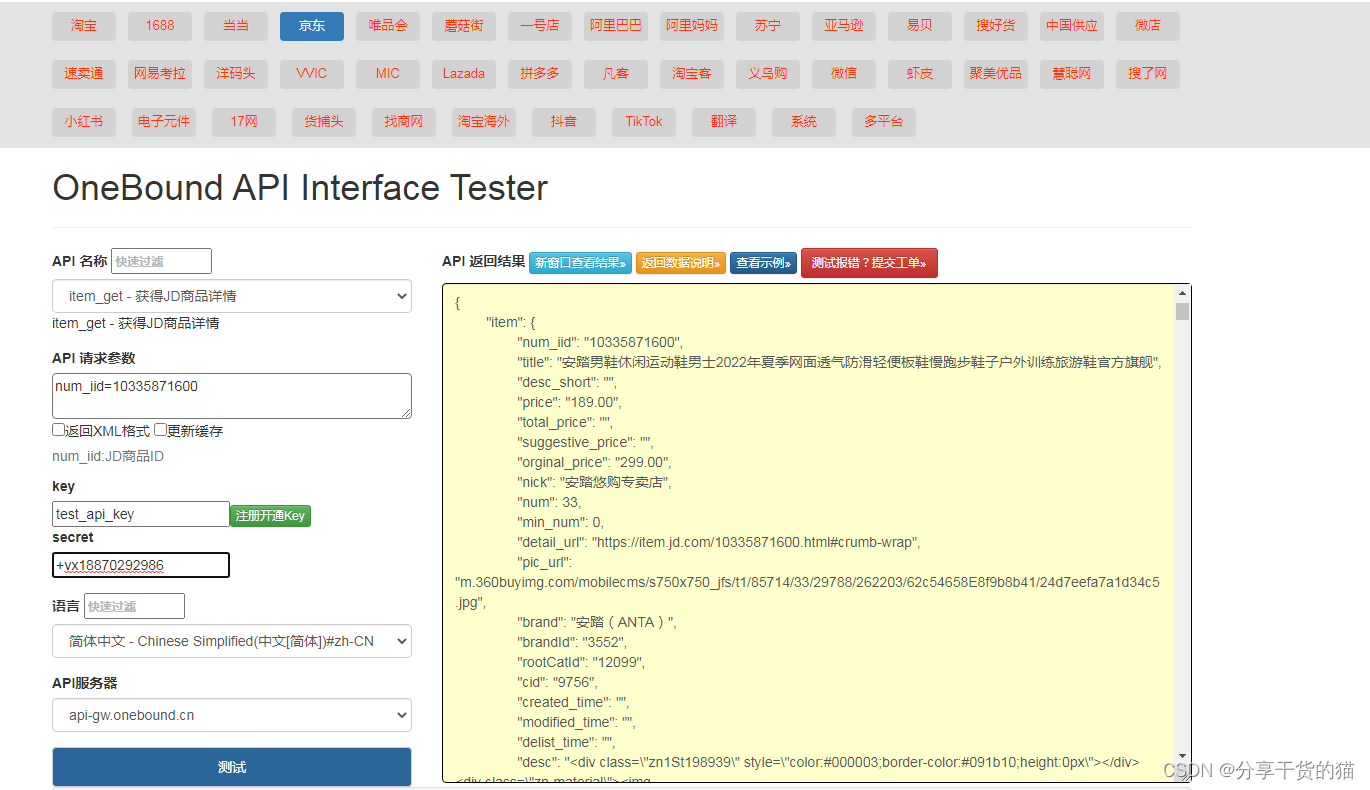
Task: Tick the 更新缓存 checkbox
Action: tap(160, 430)
